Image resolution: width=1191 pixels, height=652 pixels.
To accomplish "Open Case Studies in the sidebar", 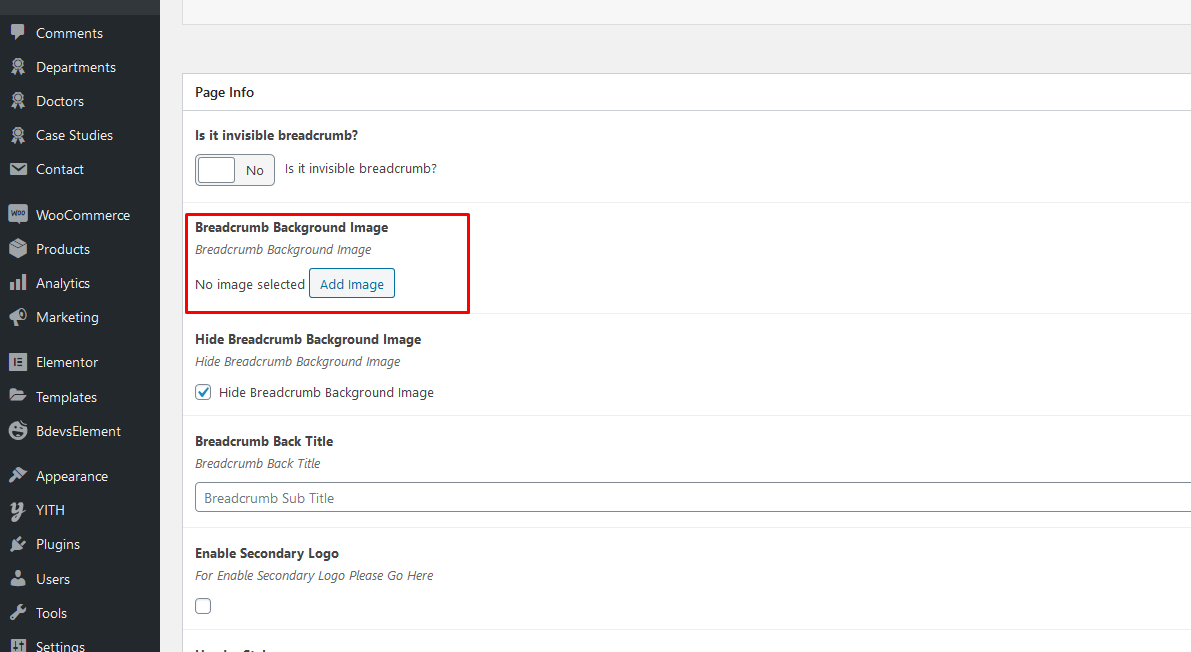I will [x=74, y=135].
